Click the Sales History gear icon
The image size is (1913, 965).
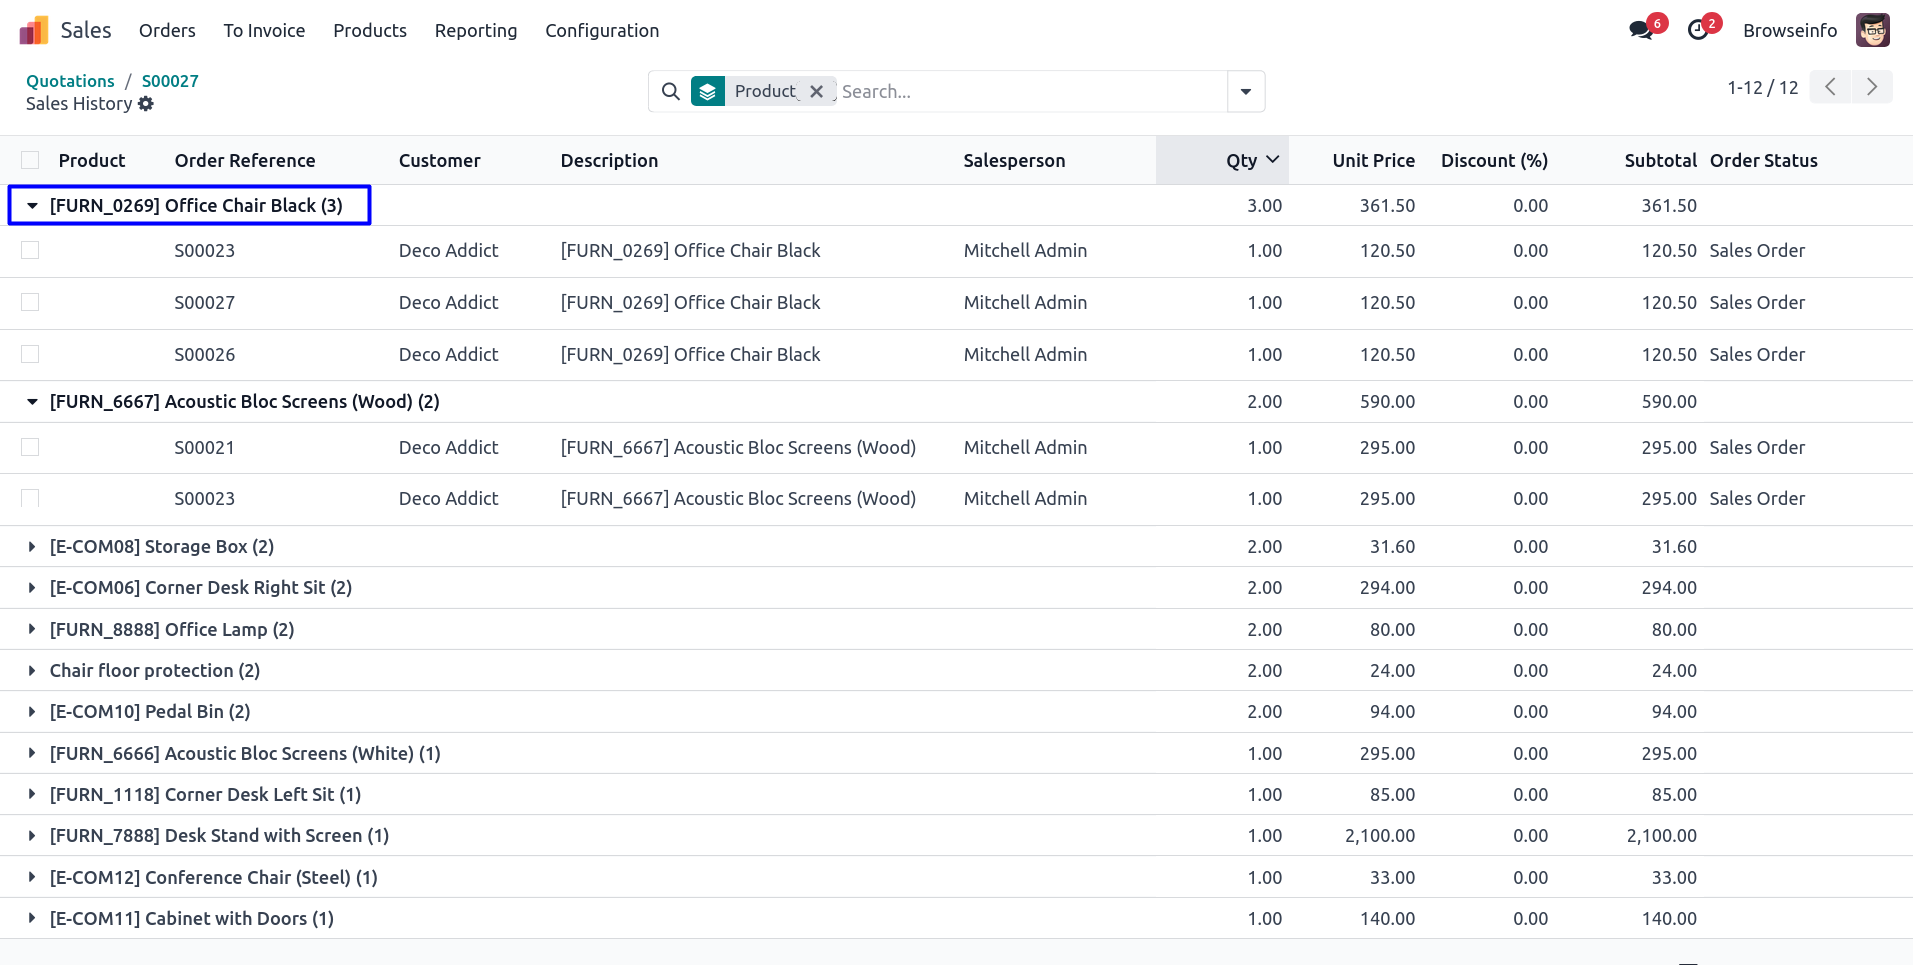tap(146, 104)
